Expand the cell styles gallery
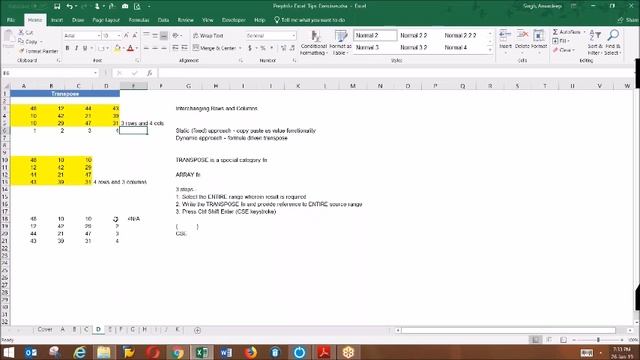 (490, 50)
